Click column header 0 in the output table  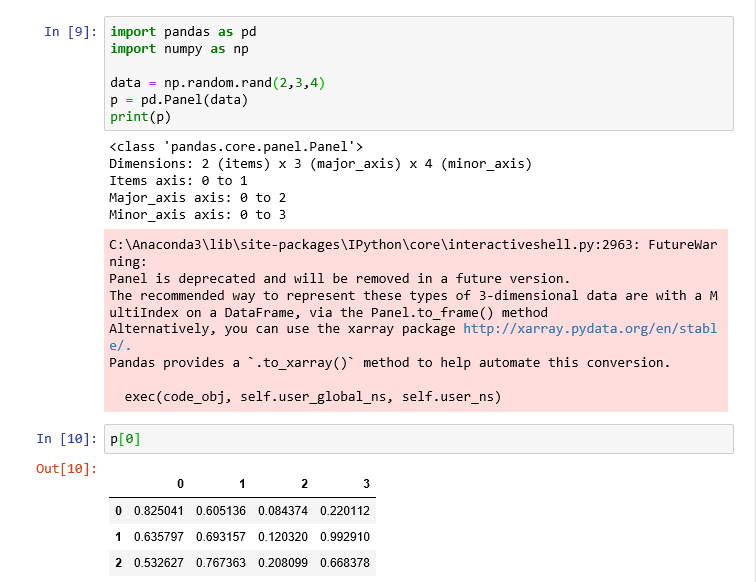180,484
